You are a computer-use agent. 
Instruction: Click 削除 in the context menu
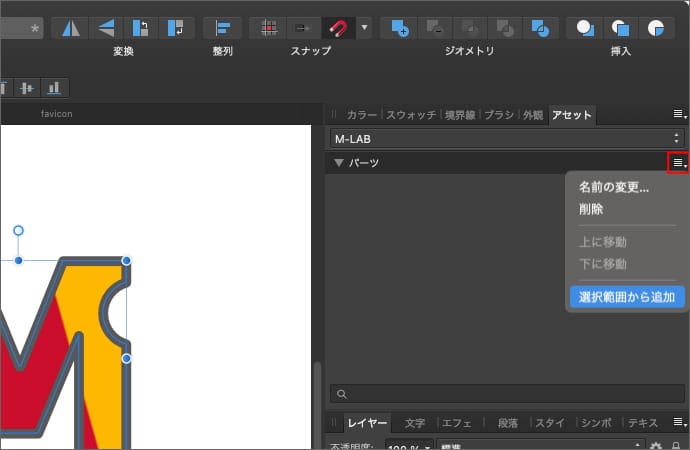(x=591, y=210)
